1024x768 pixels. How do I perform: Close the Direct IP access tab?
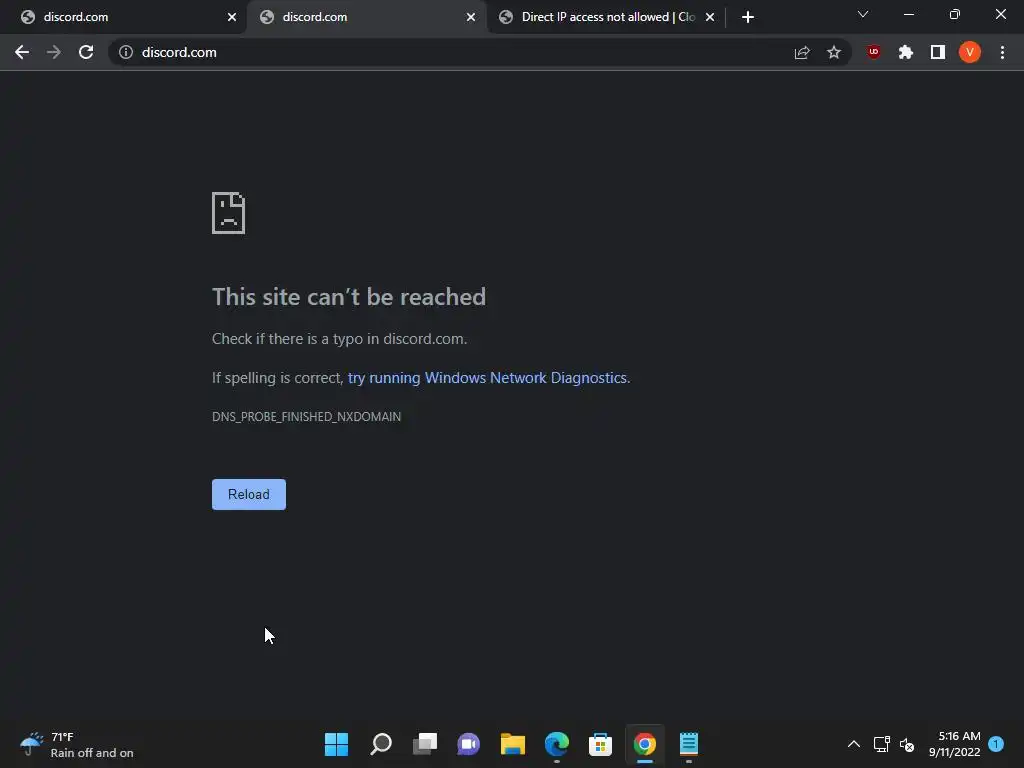tap(710, 17)
